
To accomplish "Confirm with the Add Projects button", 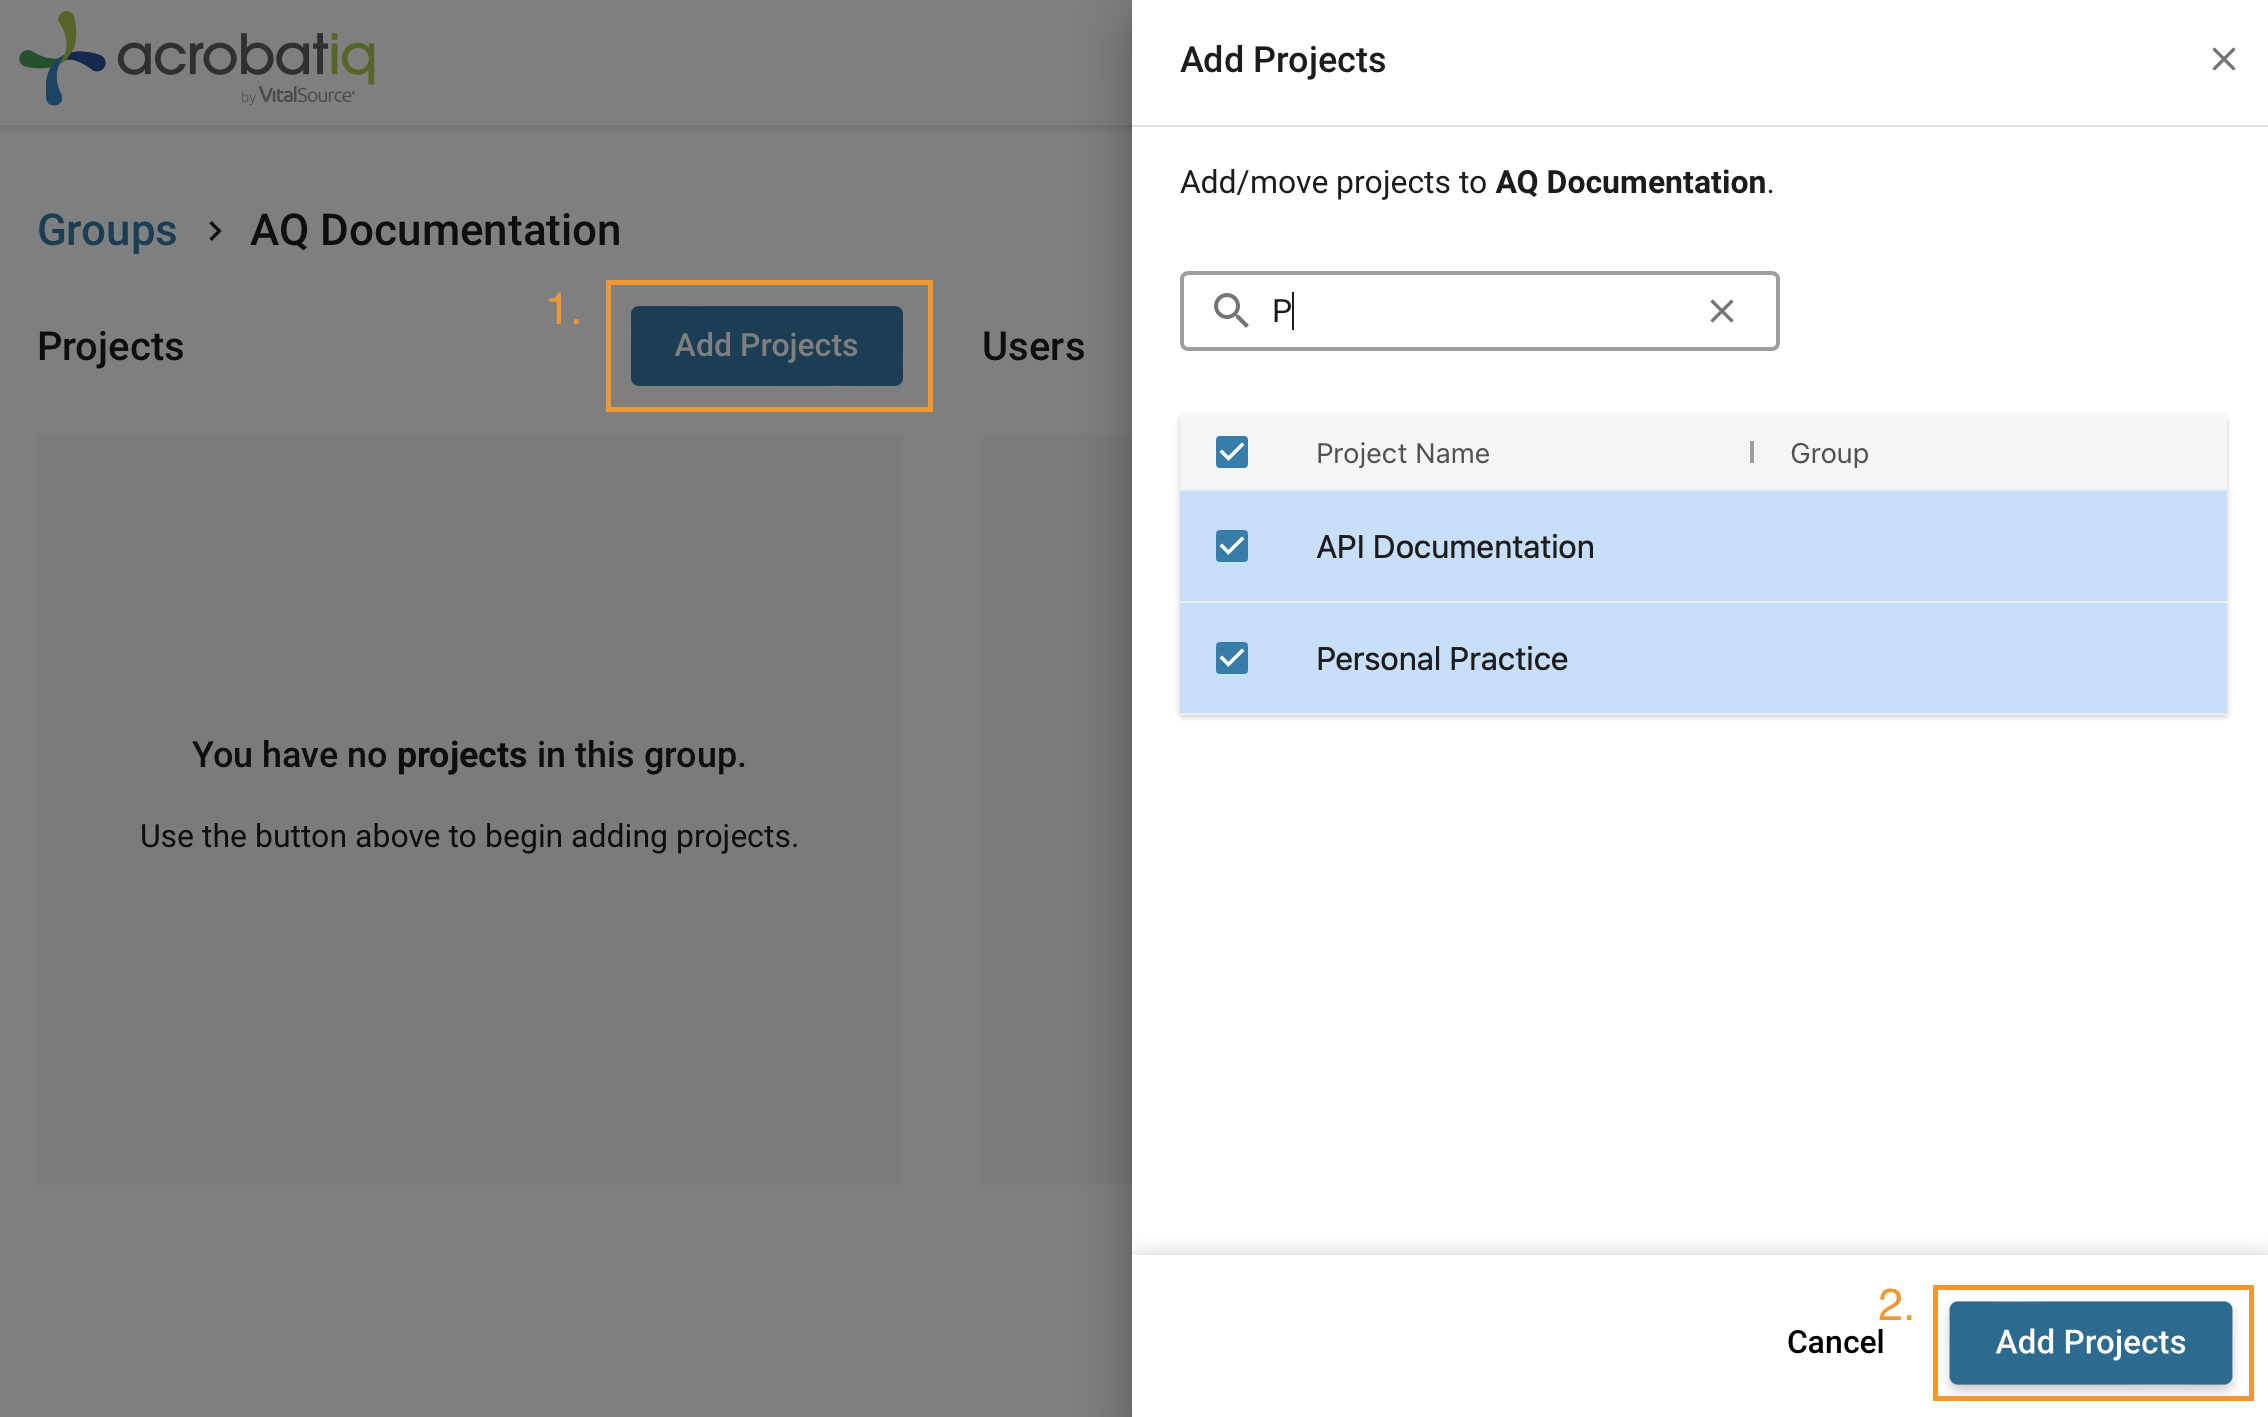I will [2091, 1342].
